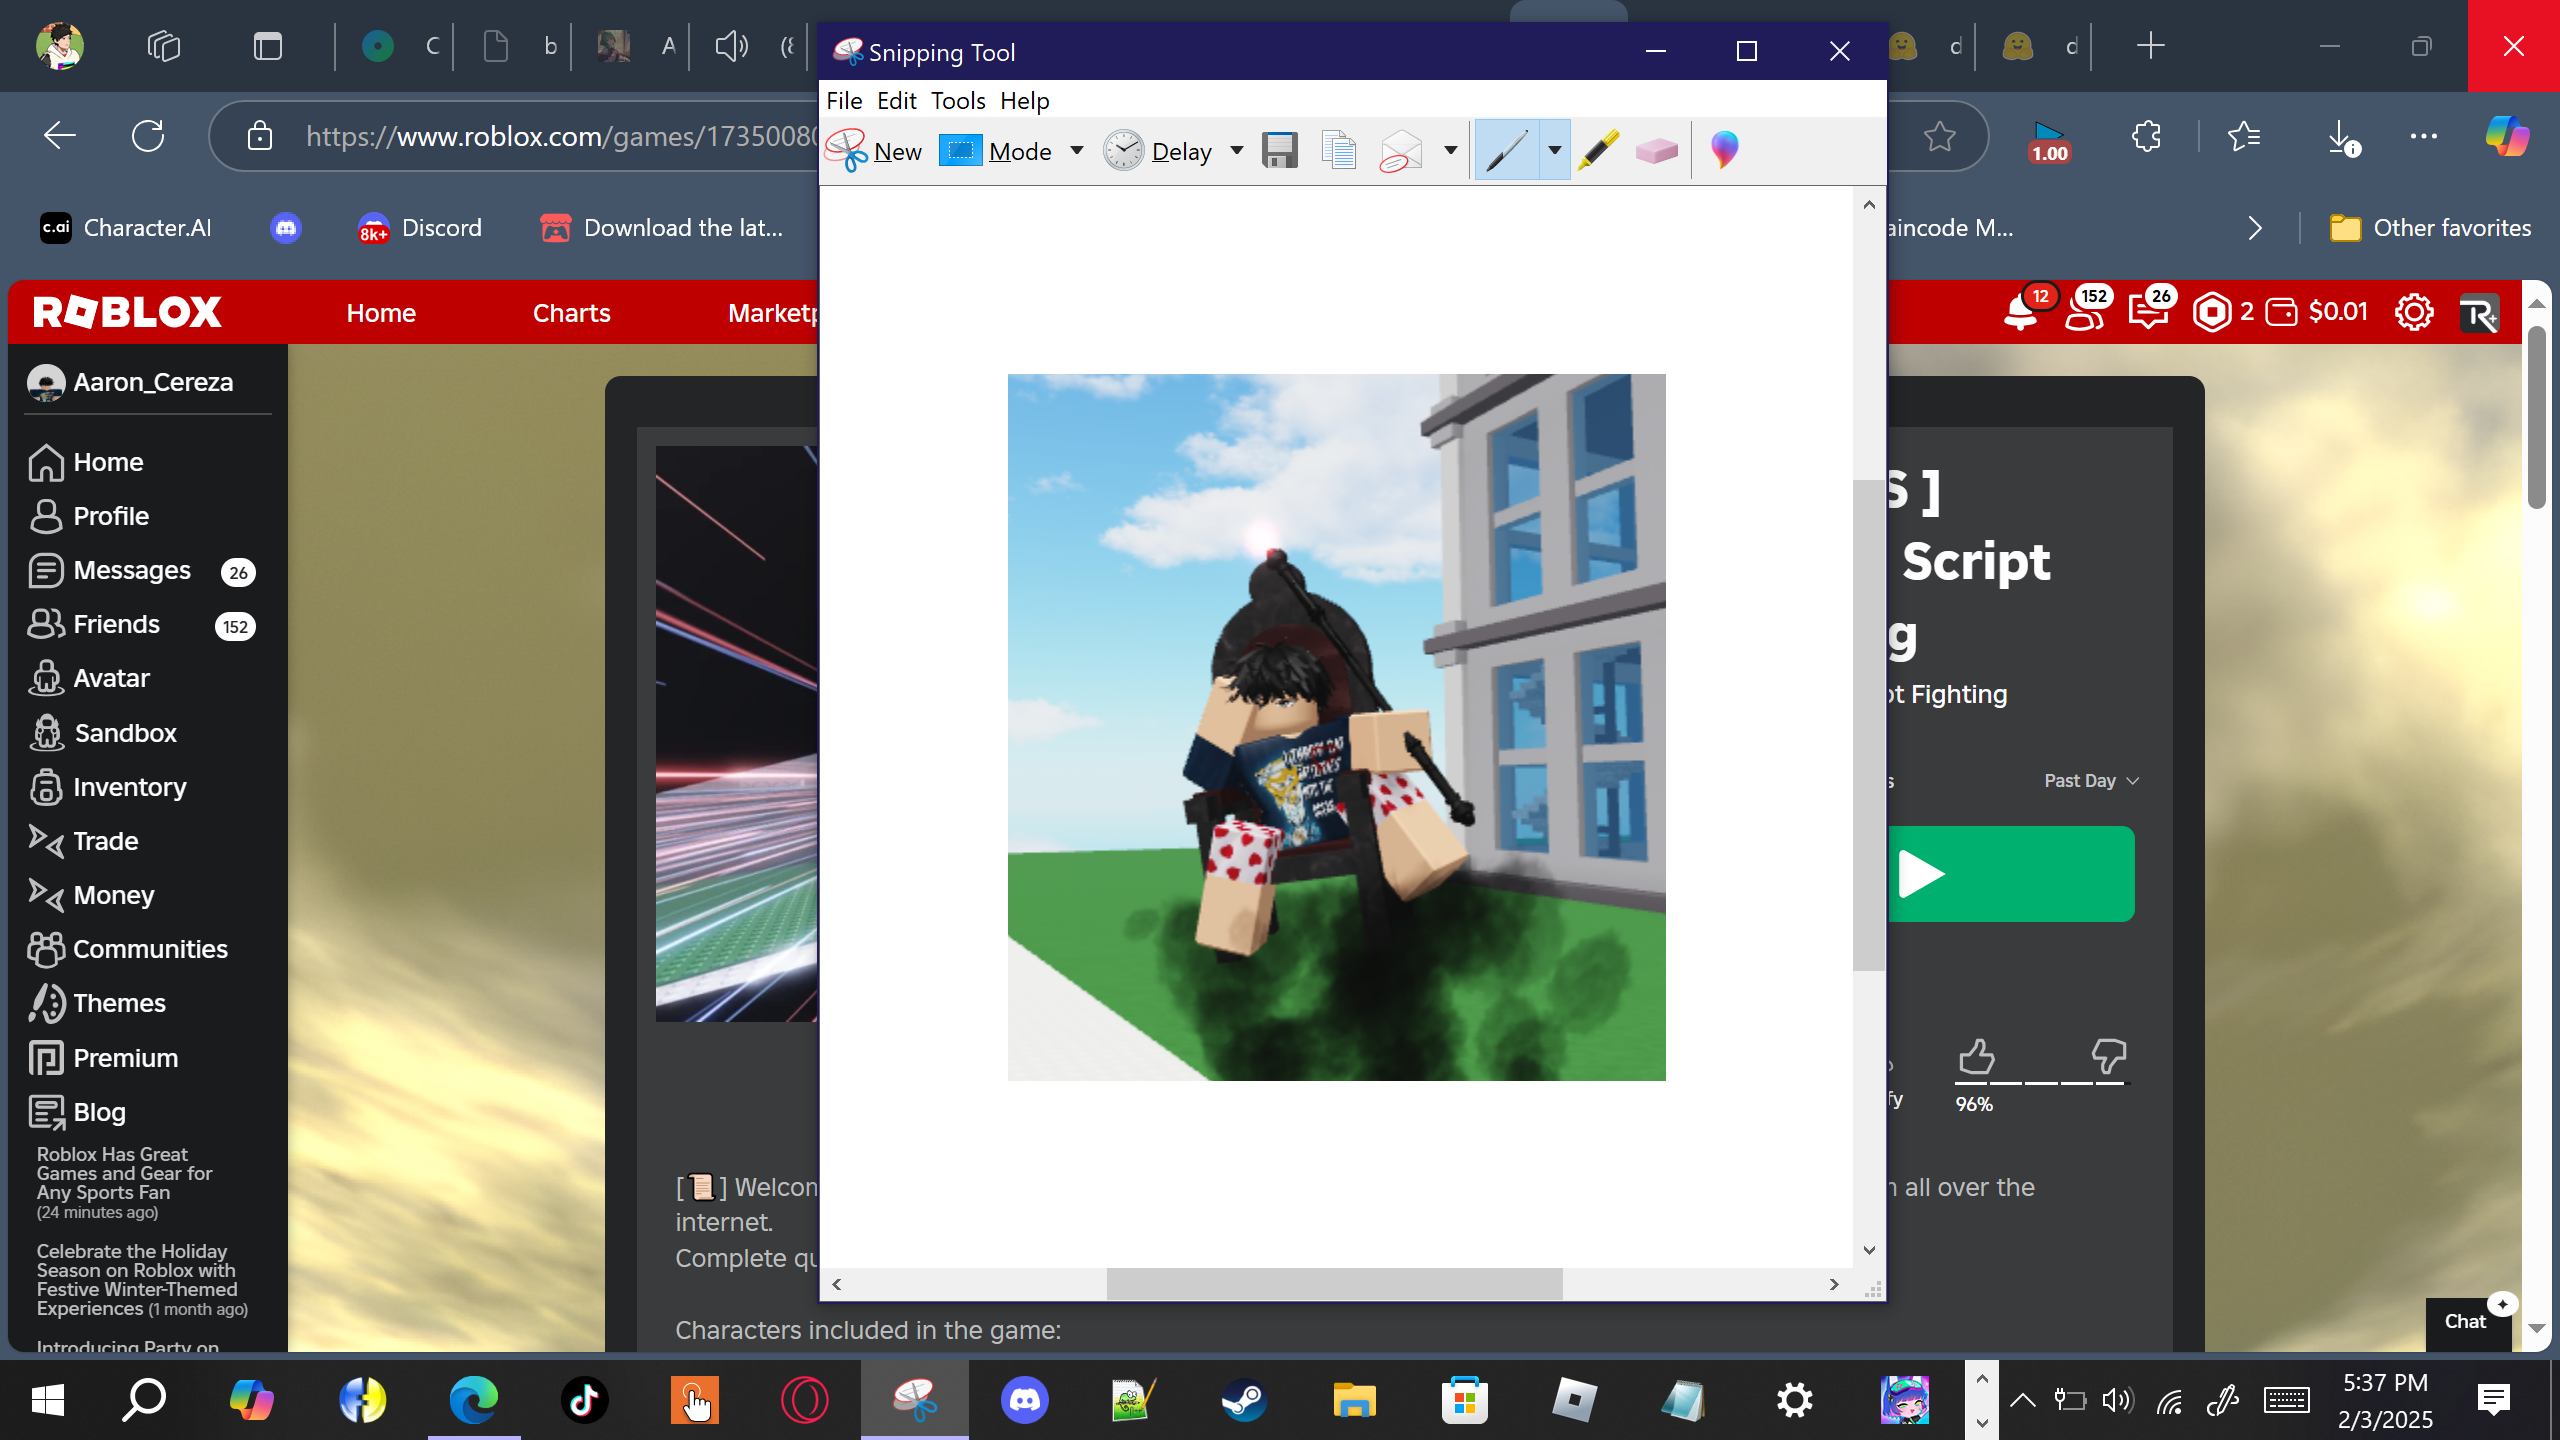
Task: Open Other favorites folder
Action: click(2430, 228)
